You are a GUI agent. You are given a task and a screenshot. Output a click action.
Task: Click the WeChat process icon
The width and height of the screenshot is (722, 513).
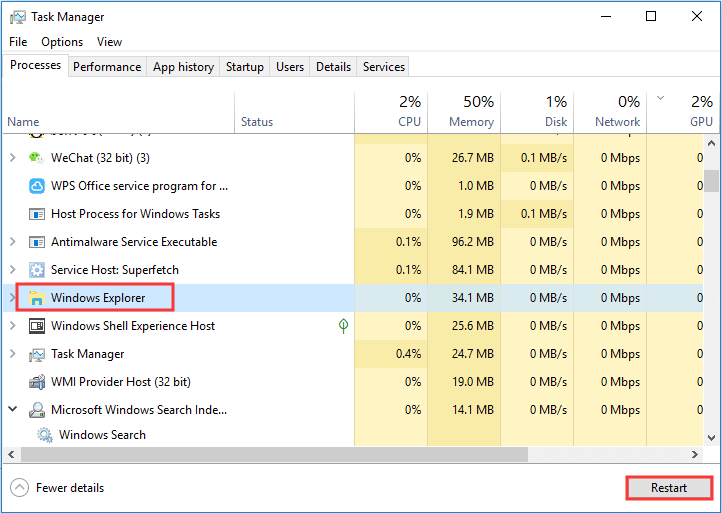(36, 158)
